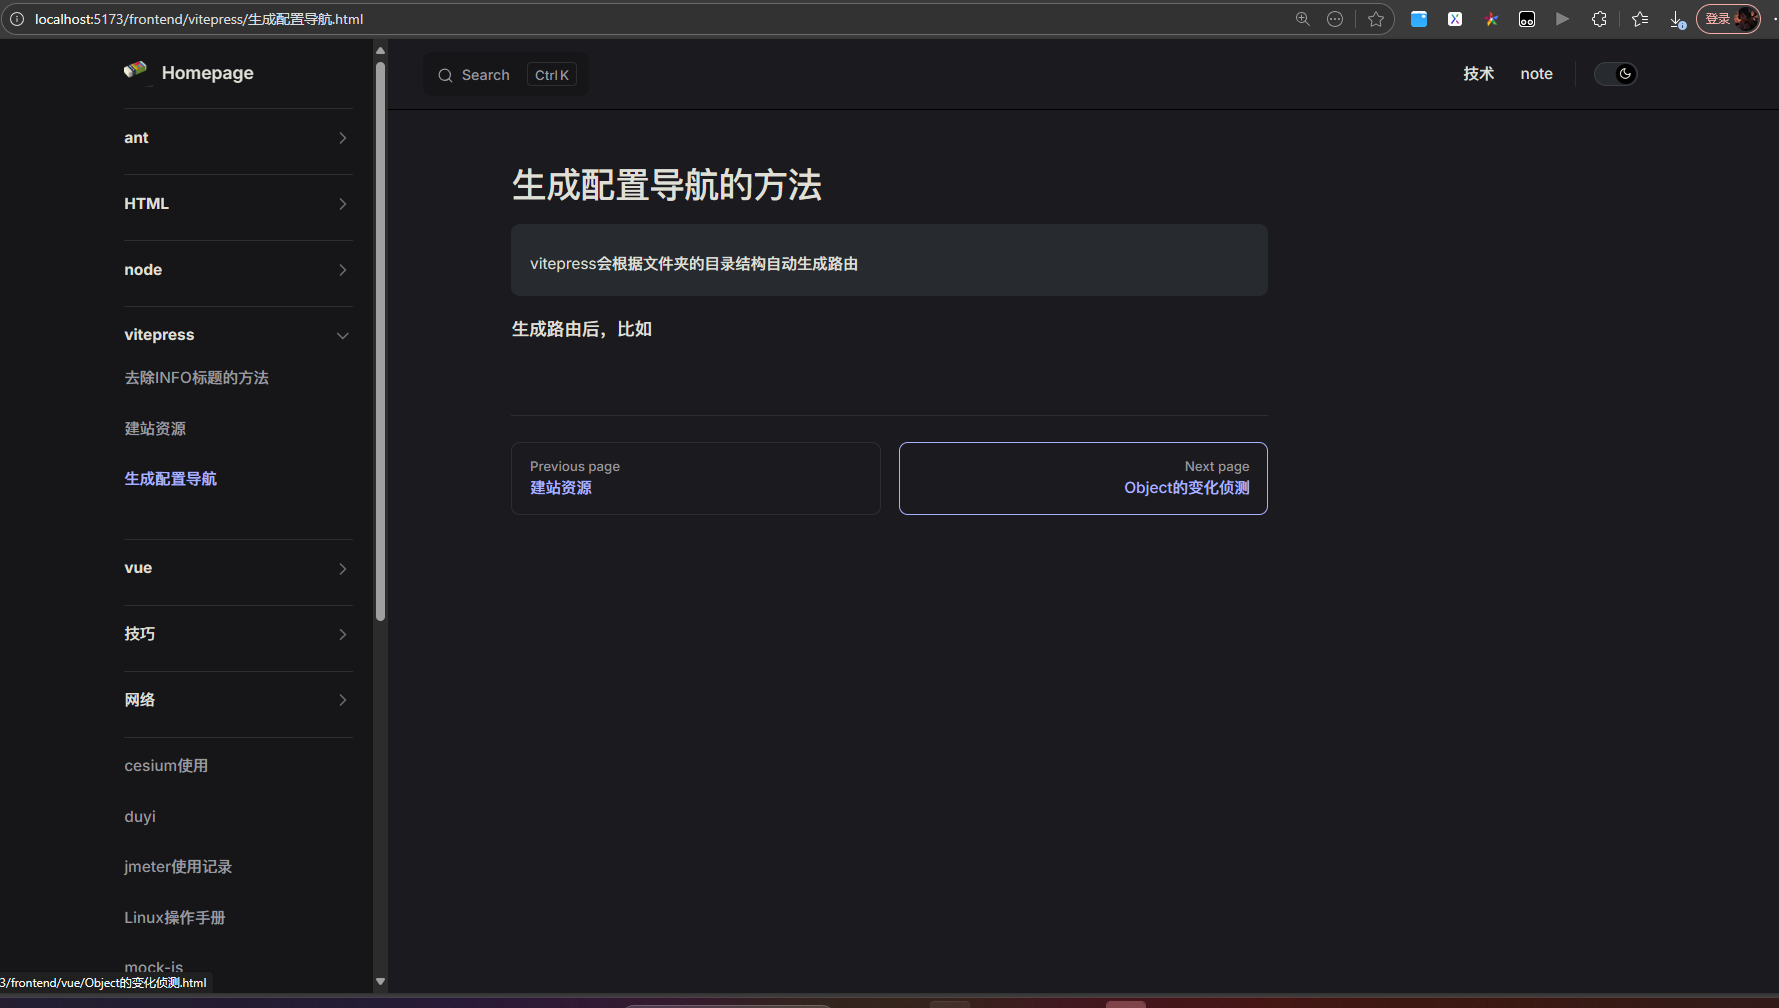Click the site information icon before URL
Screen dimensions: 1779x1008
click(17, 19)
